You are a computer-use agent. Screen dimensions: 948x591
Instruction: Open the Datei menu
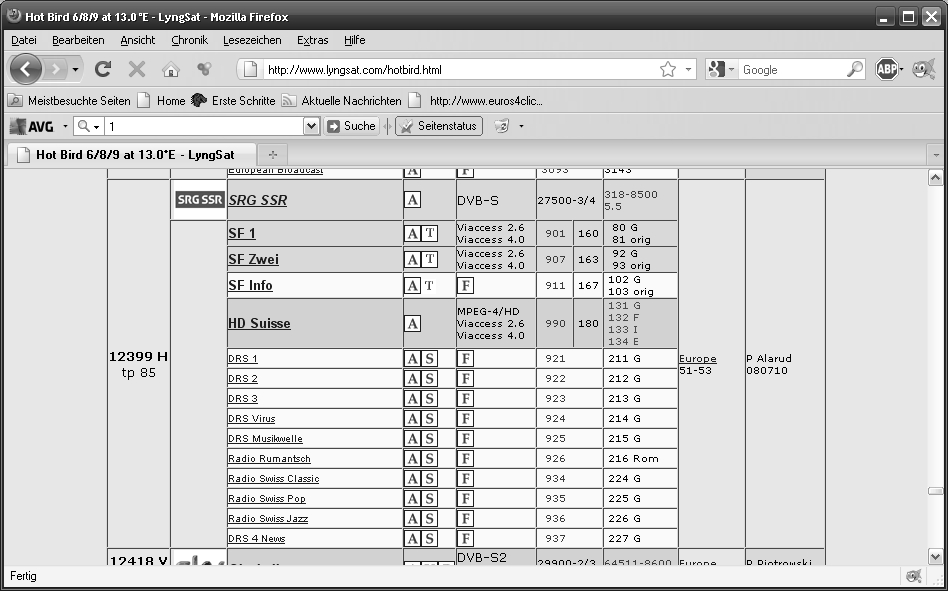click(x=24, y=40)
